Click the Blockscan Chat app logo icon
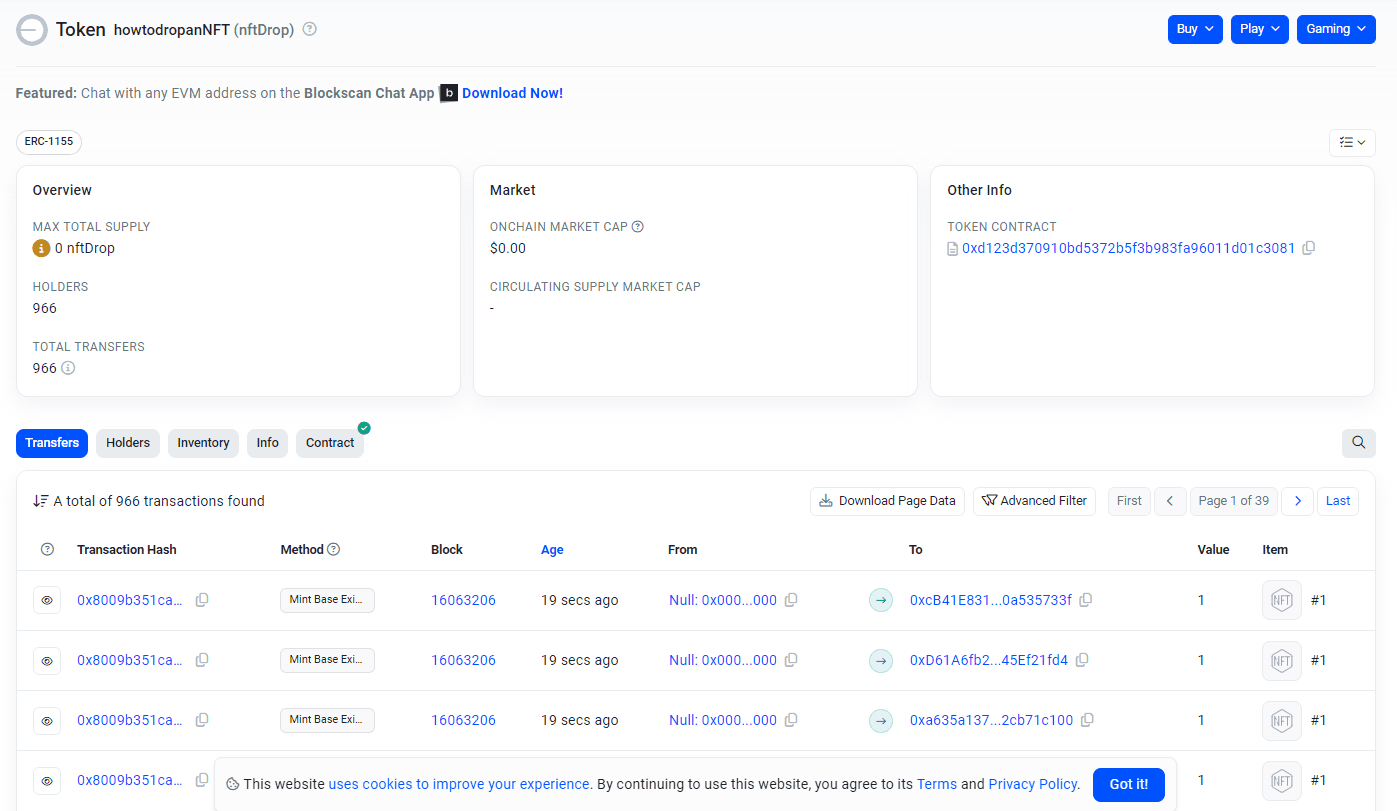Viewport: 1397px width, 811px height. [x=449, y=93]
